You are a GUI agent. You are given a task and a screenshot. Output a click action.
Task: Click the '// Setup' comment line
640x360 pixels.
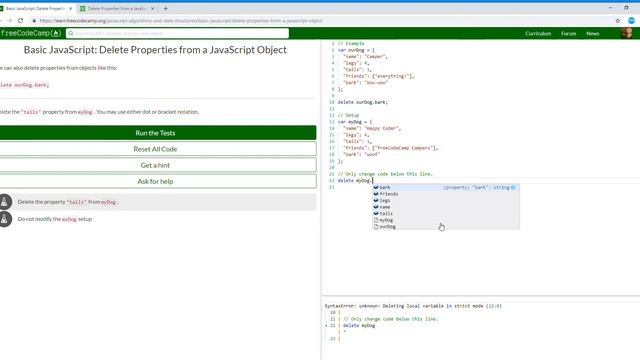click(x=348, y=115)
